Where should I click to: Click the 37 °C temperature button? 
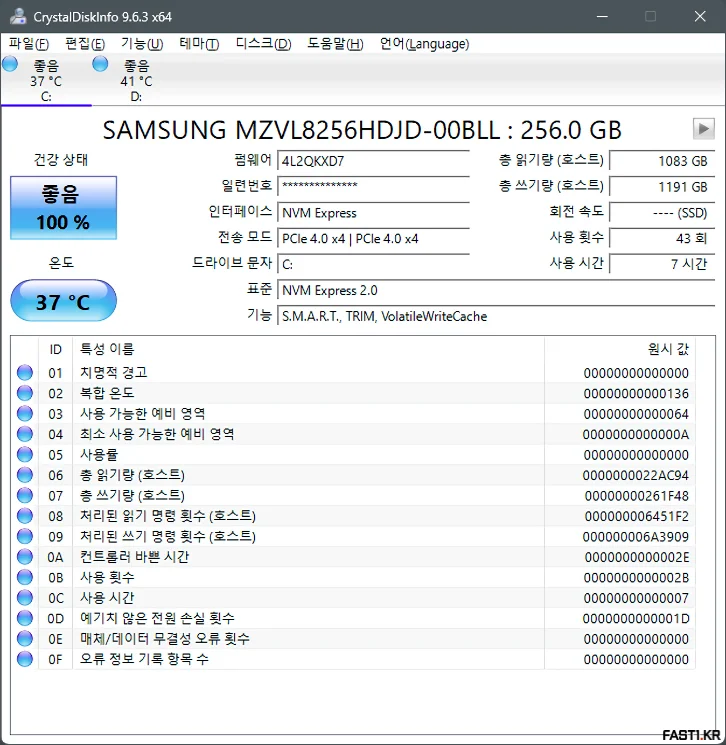click(x=63, y=301)
